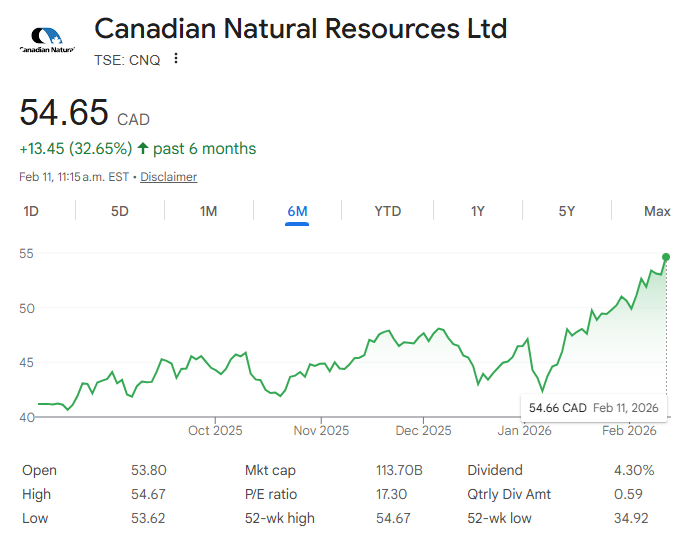Click the Qtrly Div Amt label
Screen dimensions: 676x537
pos(509,494)
